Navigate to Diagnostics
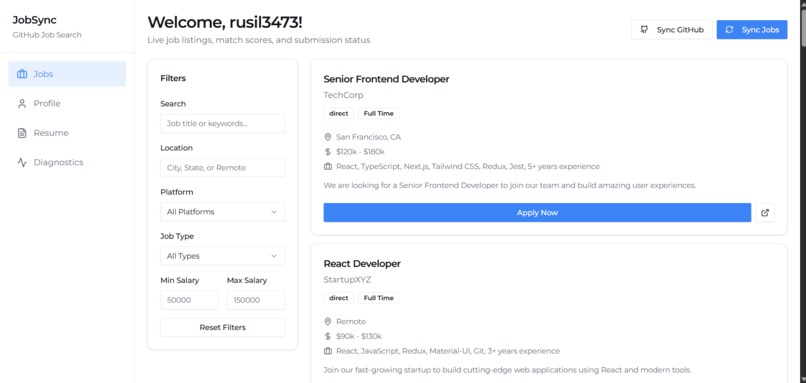Viewport: 806px width, 383px height. (x=67, y=162)
